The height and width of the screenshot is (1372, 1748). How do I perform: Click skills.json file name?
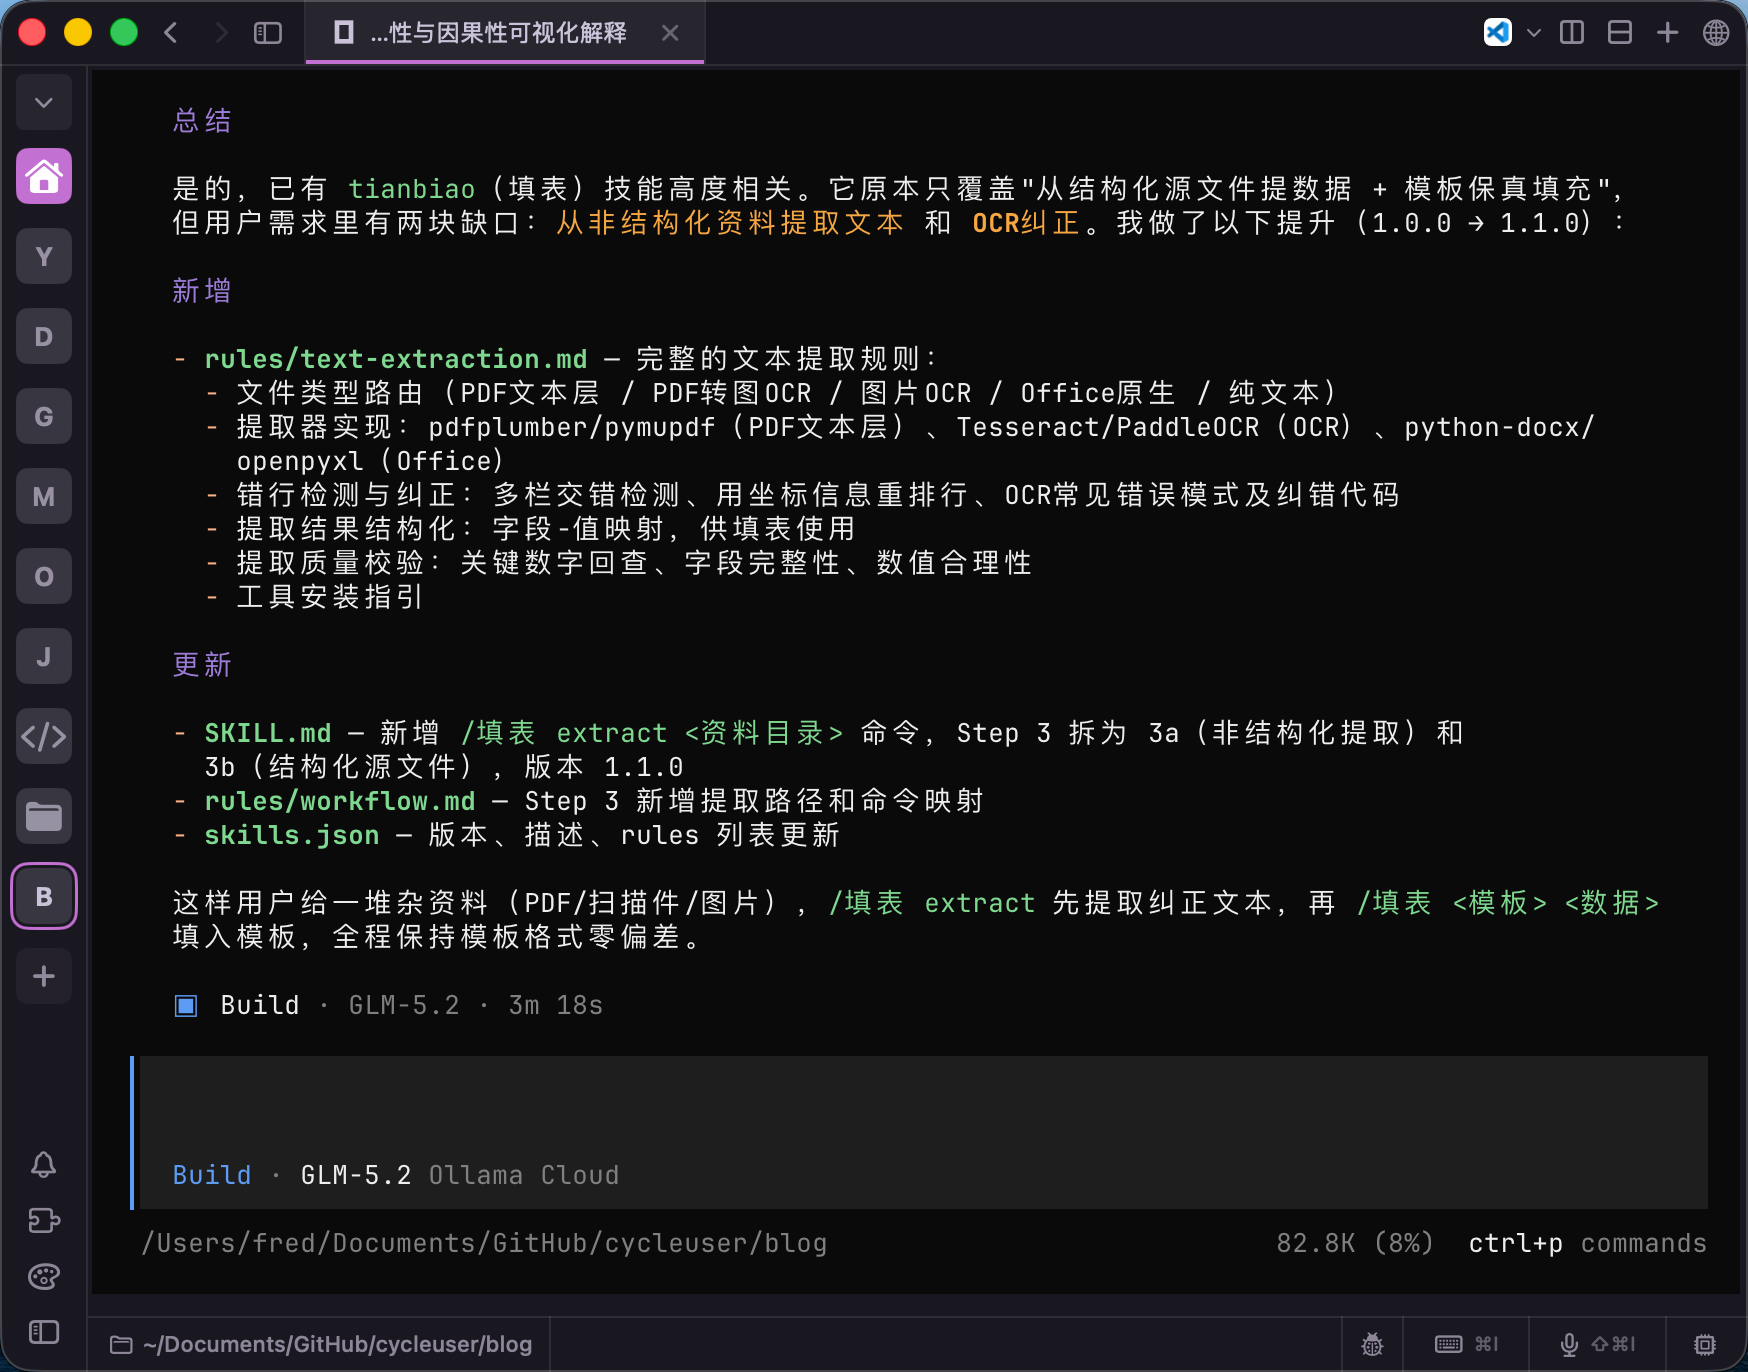(x=292, y=835)
